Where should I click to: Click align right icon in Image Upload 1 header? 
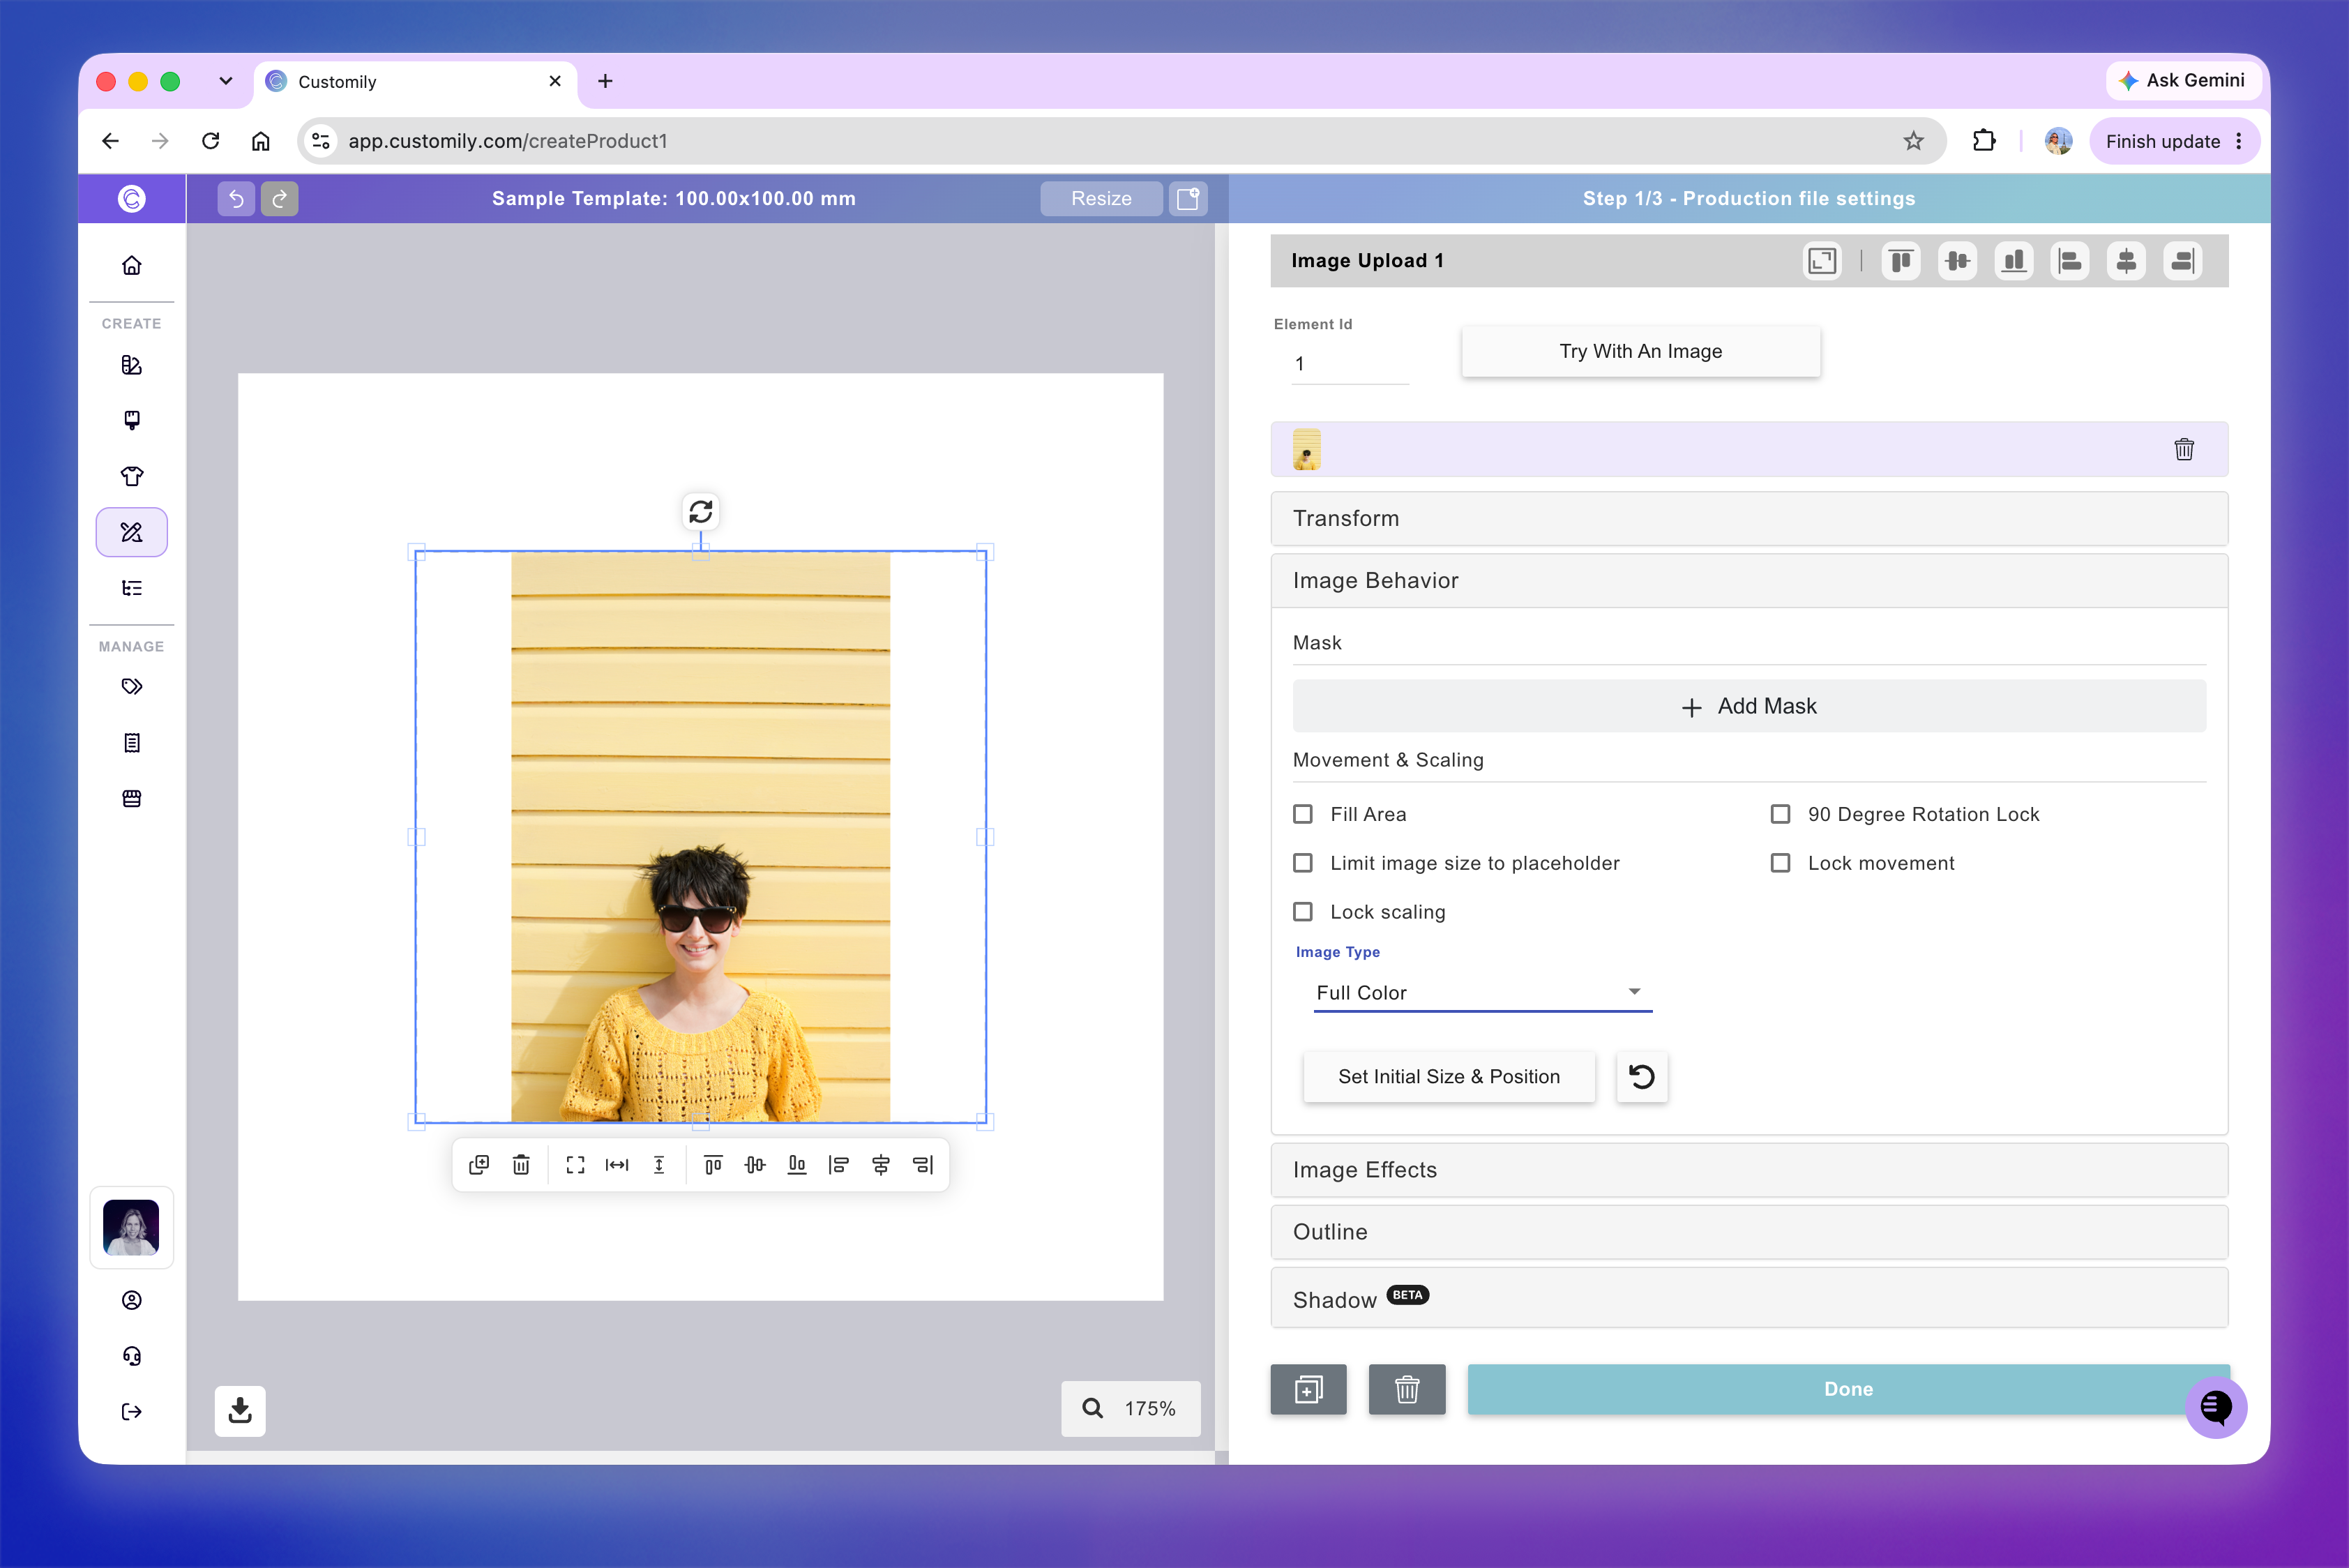tap(2183, 261)
